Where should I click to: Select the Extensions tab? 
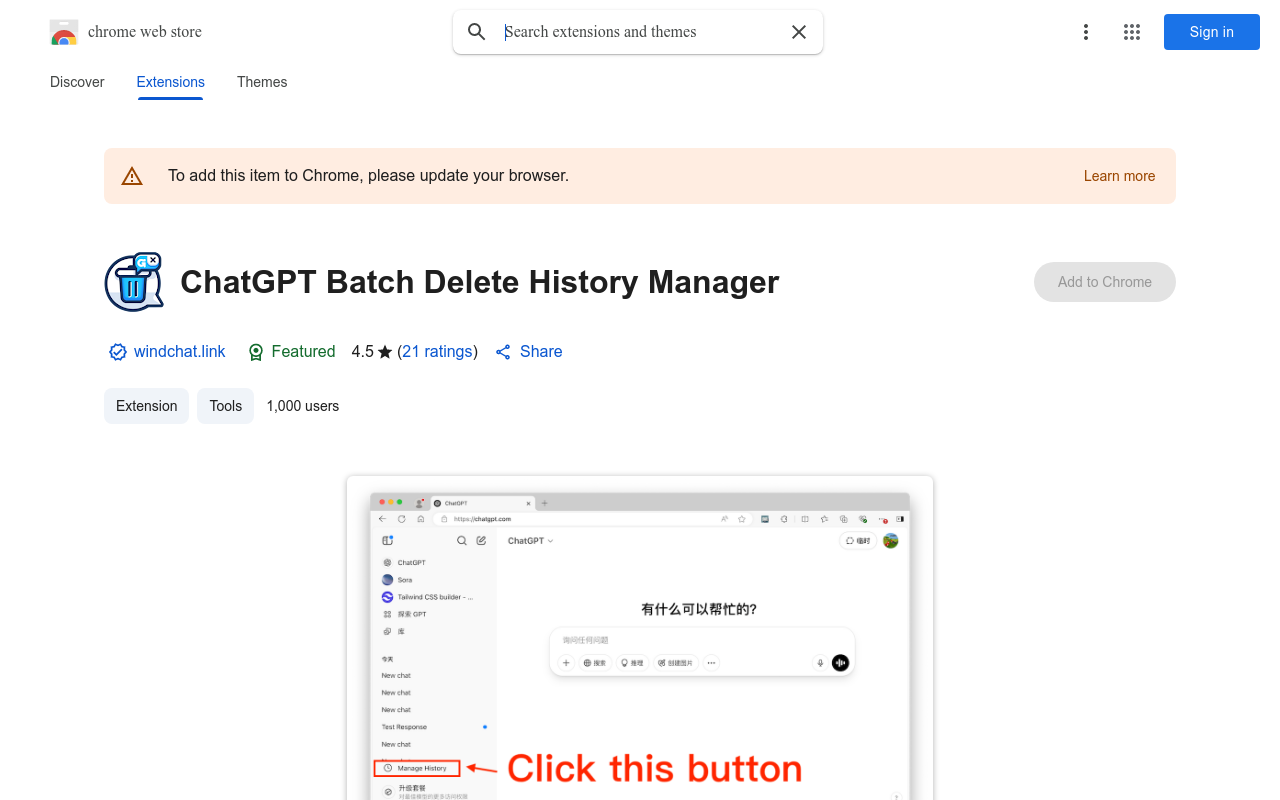click(x=170, y=82)
